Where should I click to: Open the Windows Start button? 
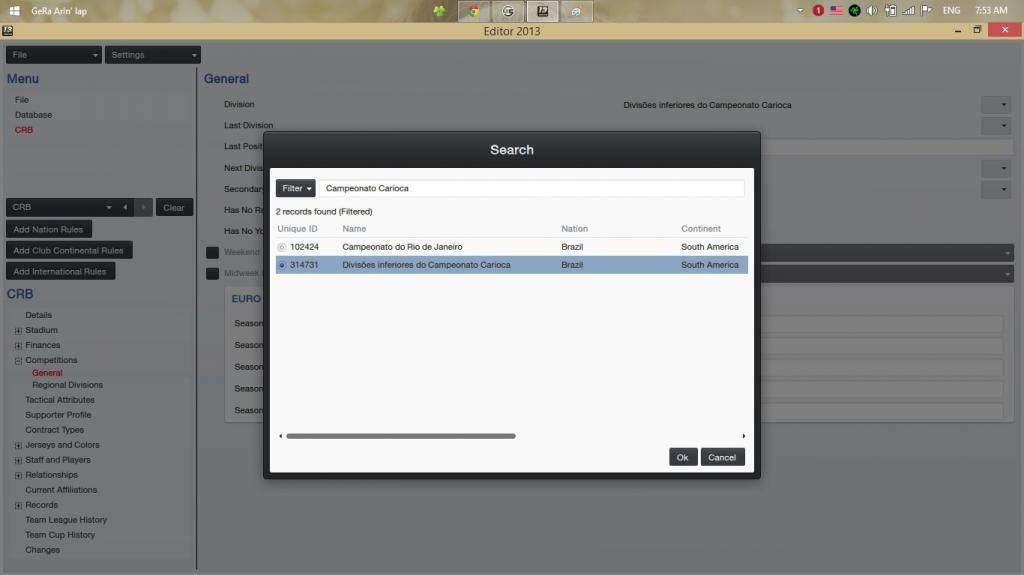pyautogui.click(x=14, y=10)
